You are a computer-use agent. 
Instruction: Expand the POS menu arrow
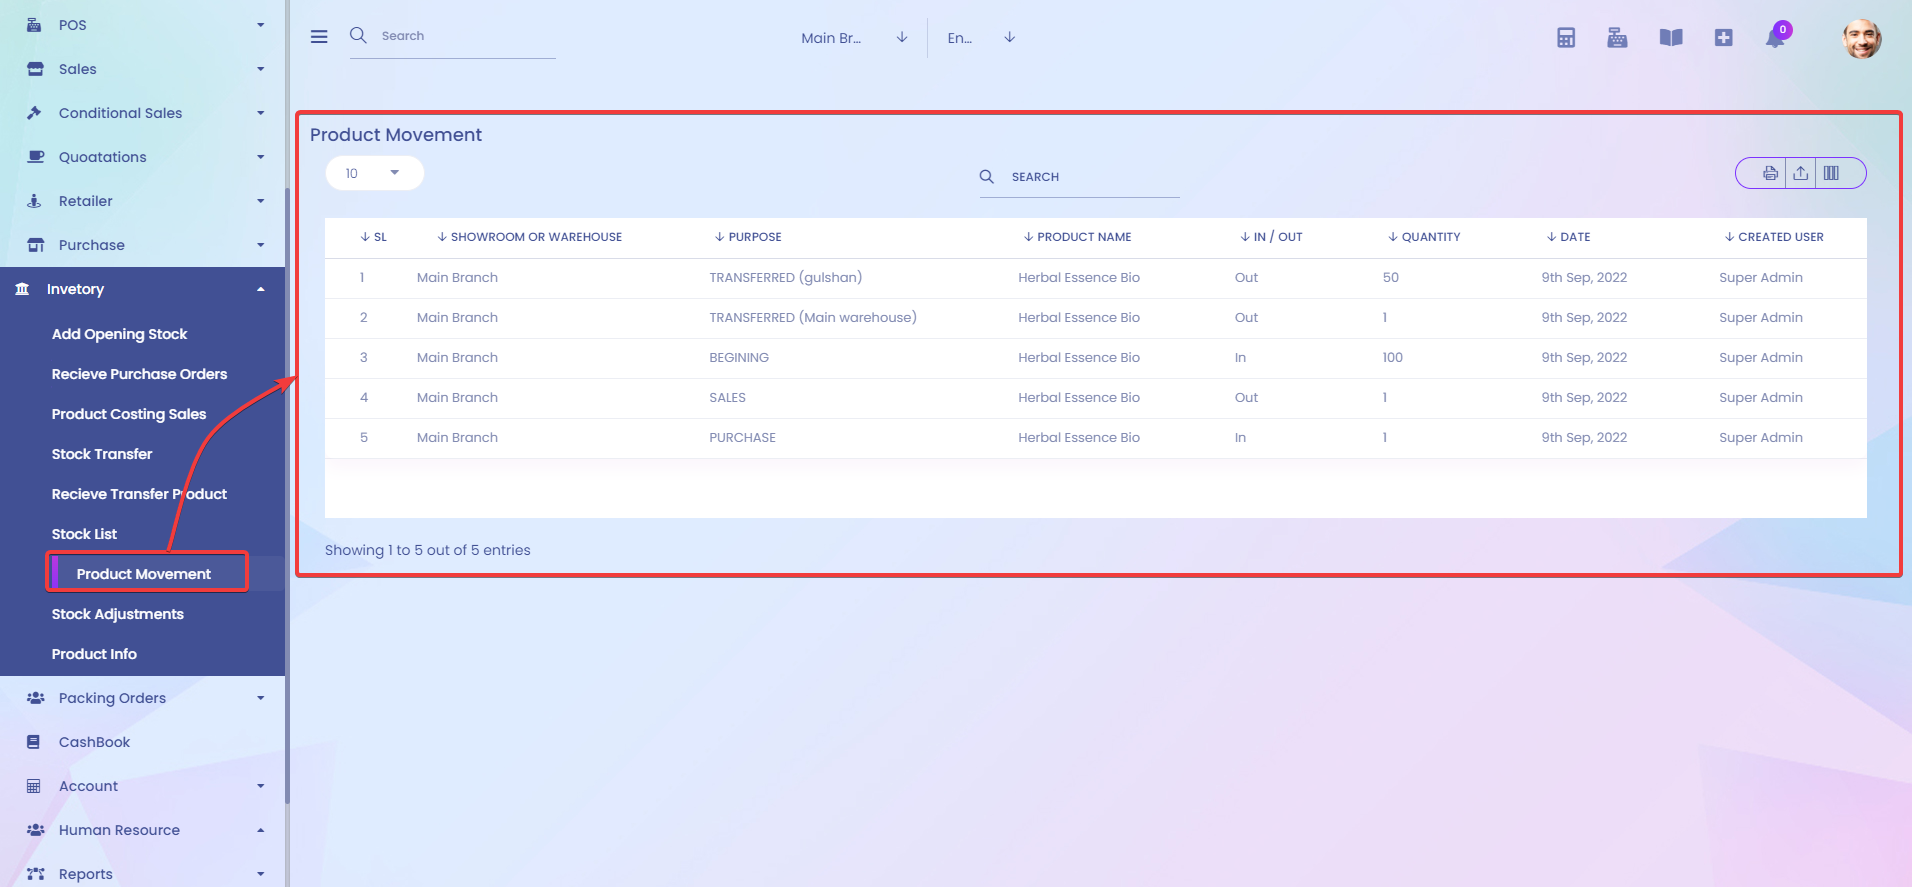click(261, 25)
